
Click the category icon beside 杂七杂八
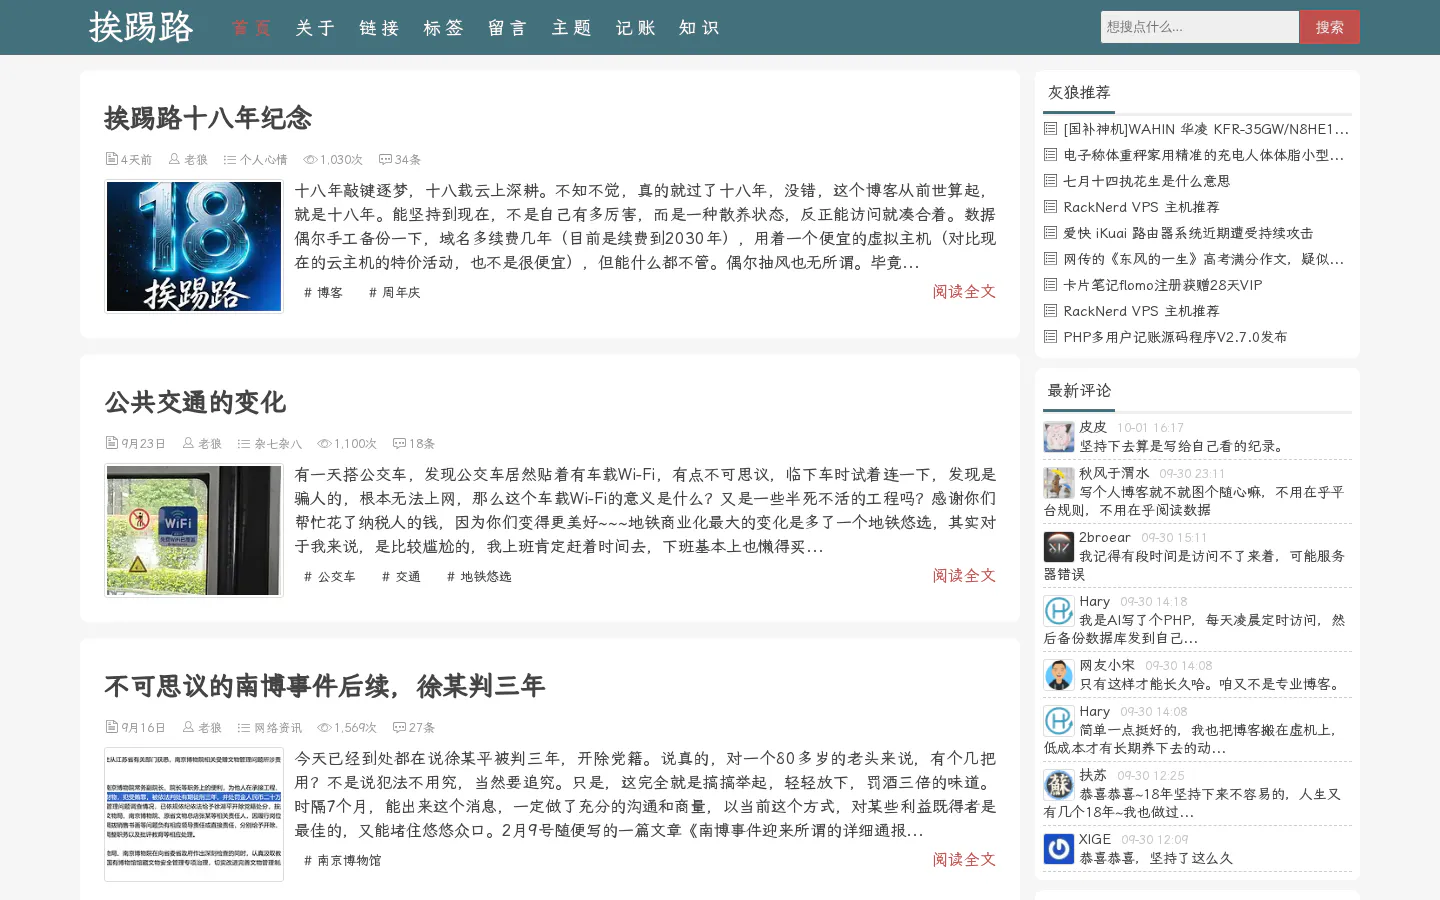point(244,444)
